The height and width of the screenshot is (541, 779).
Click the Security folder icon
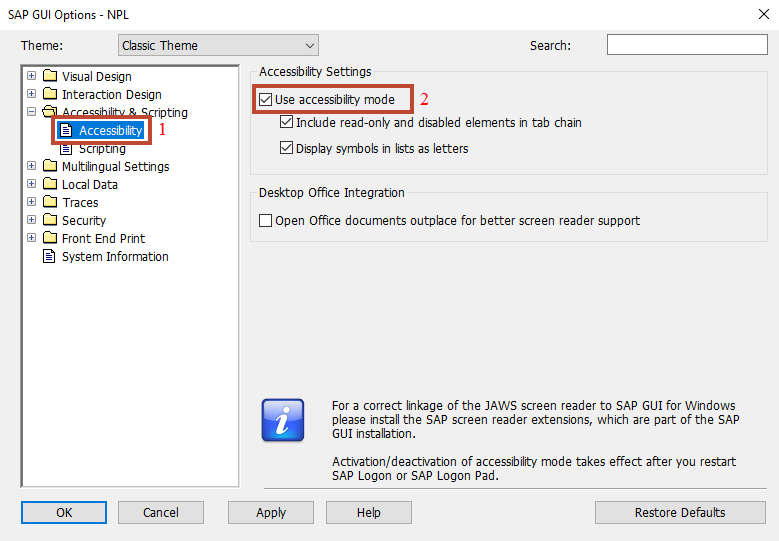click(50, 220)
